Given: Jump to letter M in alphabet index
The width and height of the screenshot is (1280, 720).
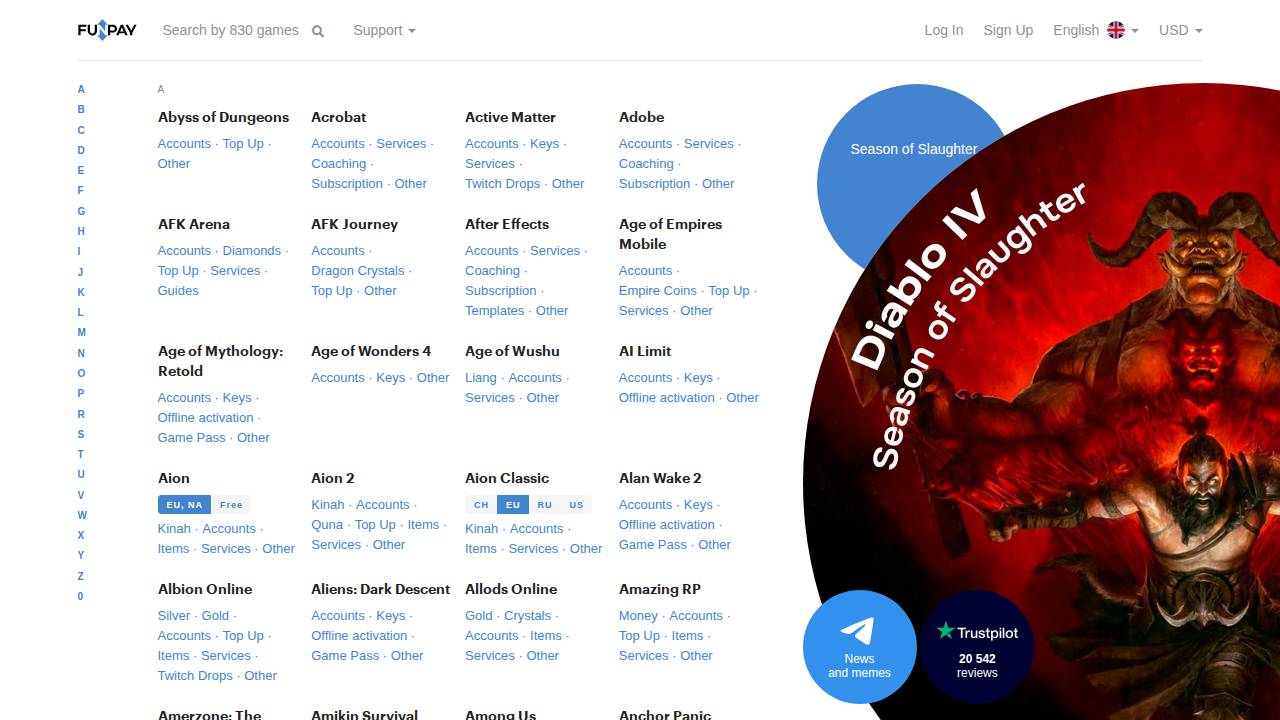Looking at the screenshot, I should coord(82,332).
